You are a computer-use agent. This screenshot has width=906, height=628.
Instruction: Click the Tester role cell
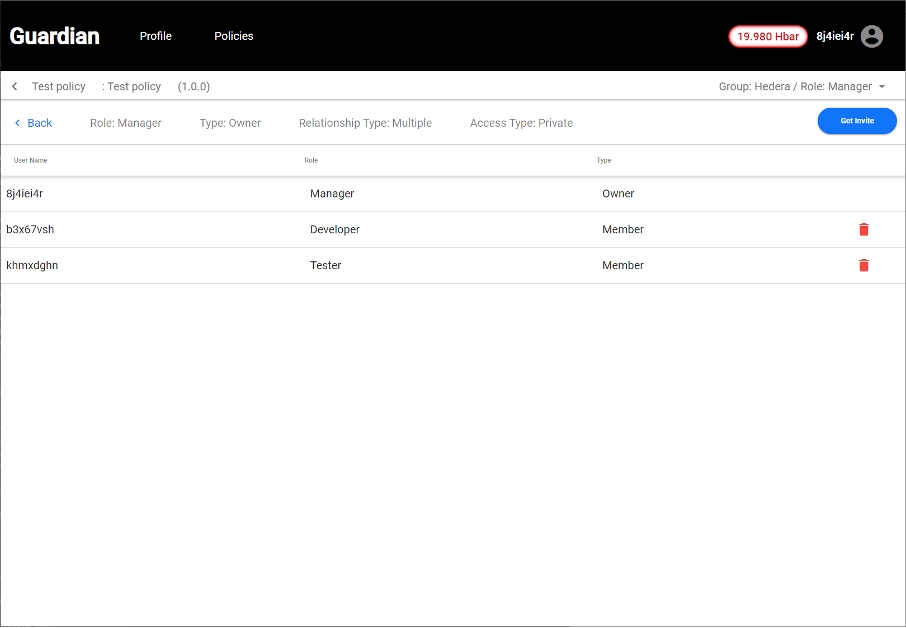coord(326,266)
